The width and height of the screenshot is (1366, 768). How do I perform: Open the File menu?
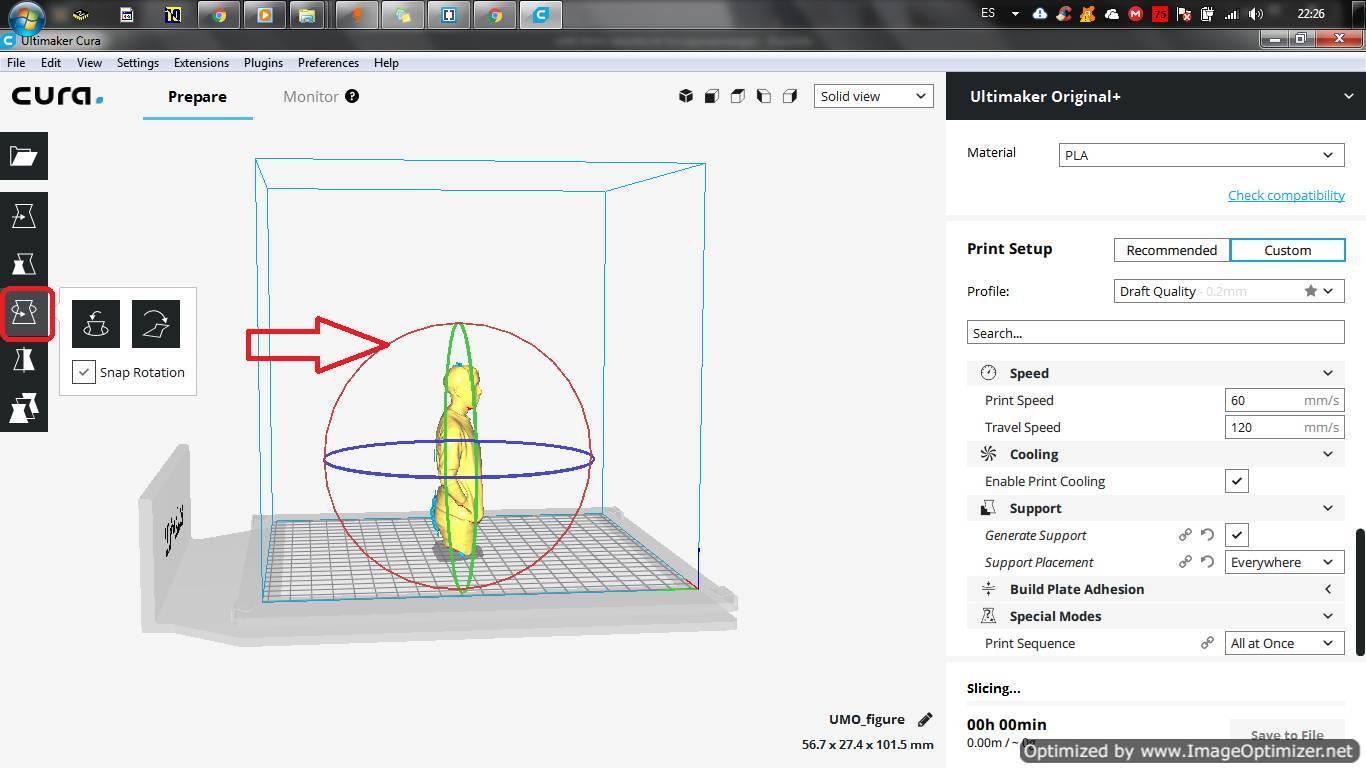coord(16,62)
